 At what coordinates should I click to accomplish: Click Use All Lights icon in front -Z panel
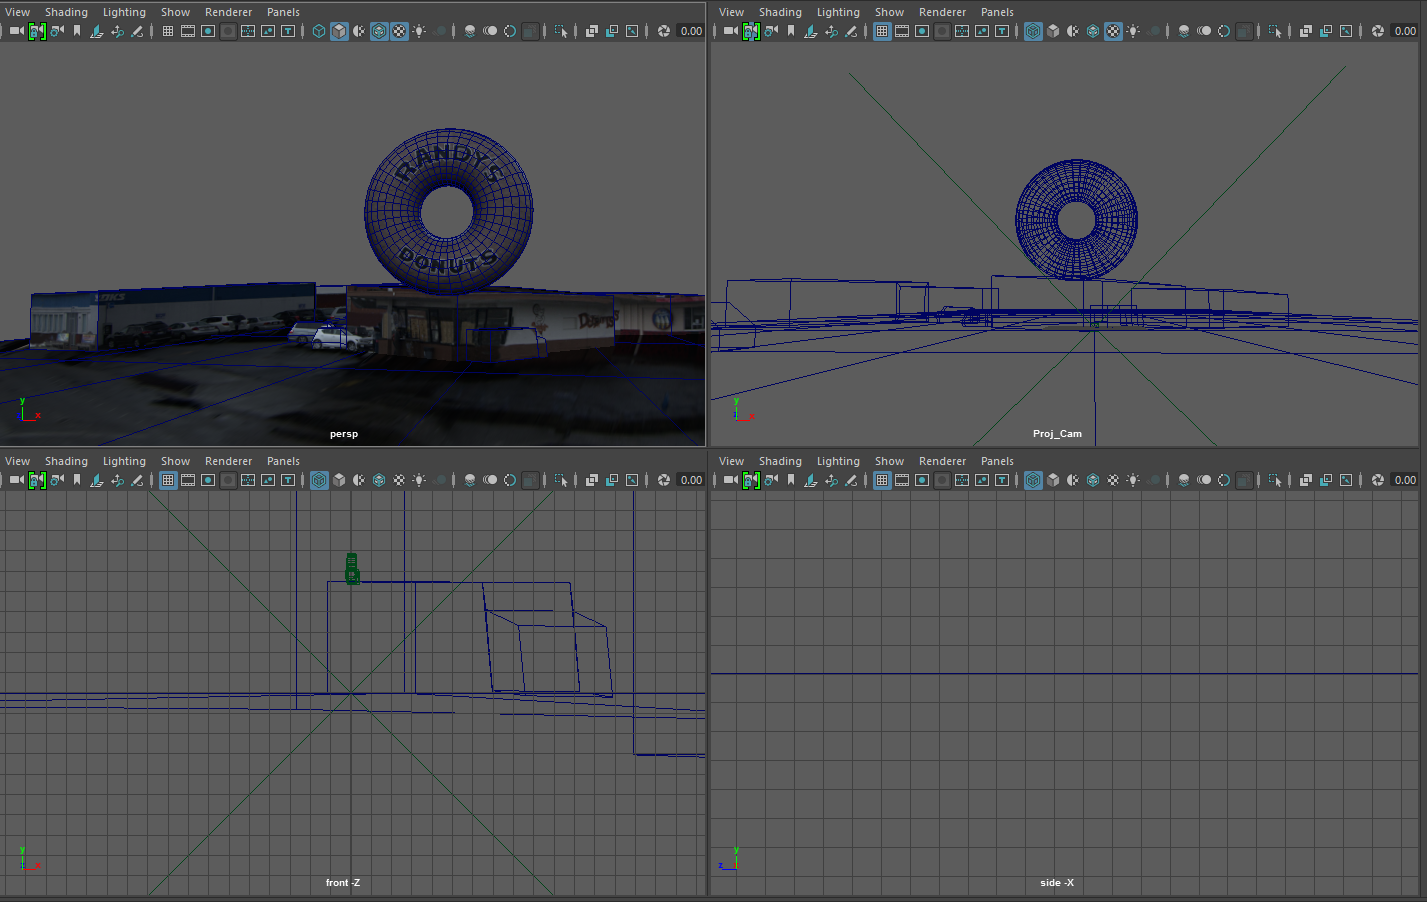click(x=419, y=480)
